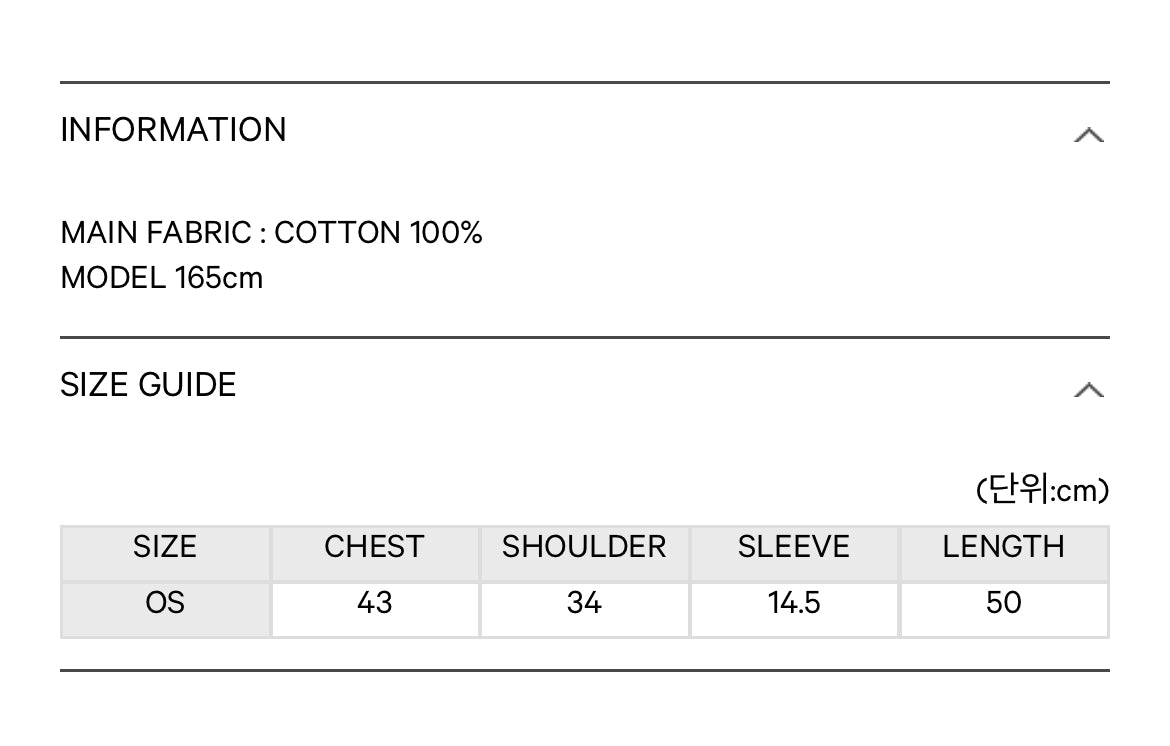Select the COTTON 100% fabric value
The height and width of the screenshot is (746, 1170).
pos(378,233)
